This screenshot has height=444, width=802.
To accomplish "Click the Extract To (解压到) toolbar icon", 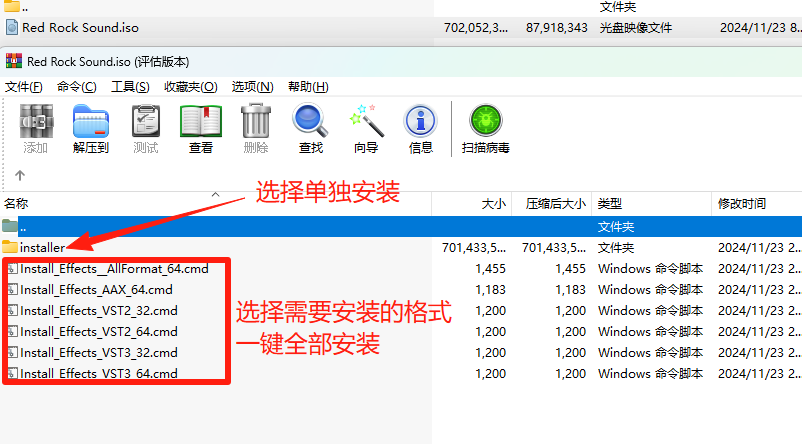I will (91, 121).
